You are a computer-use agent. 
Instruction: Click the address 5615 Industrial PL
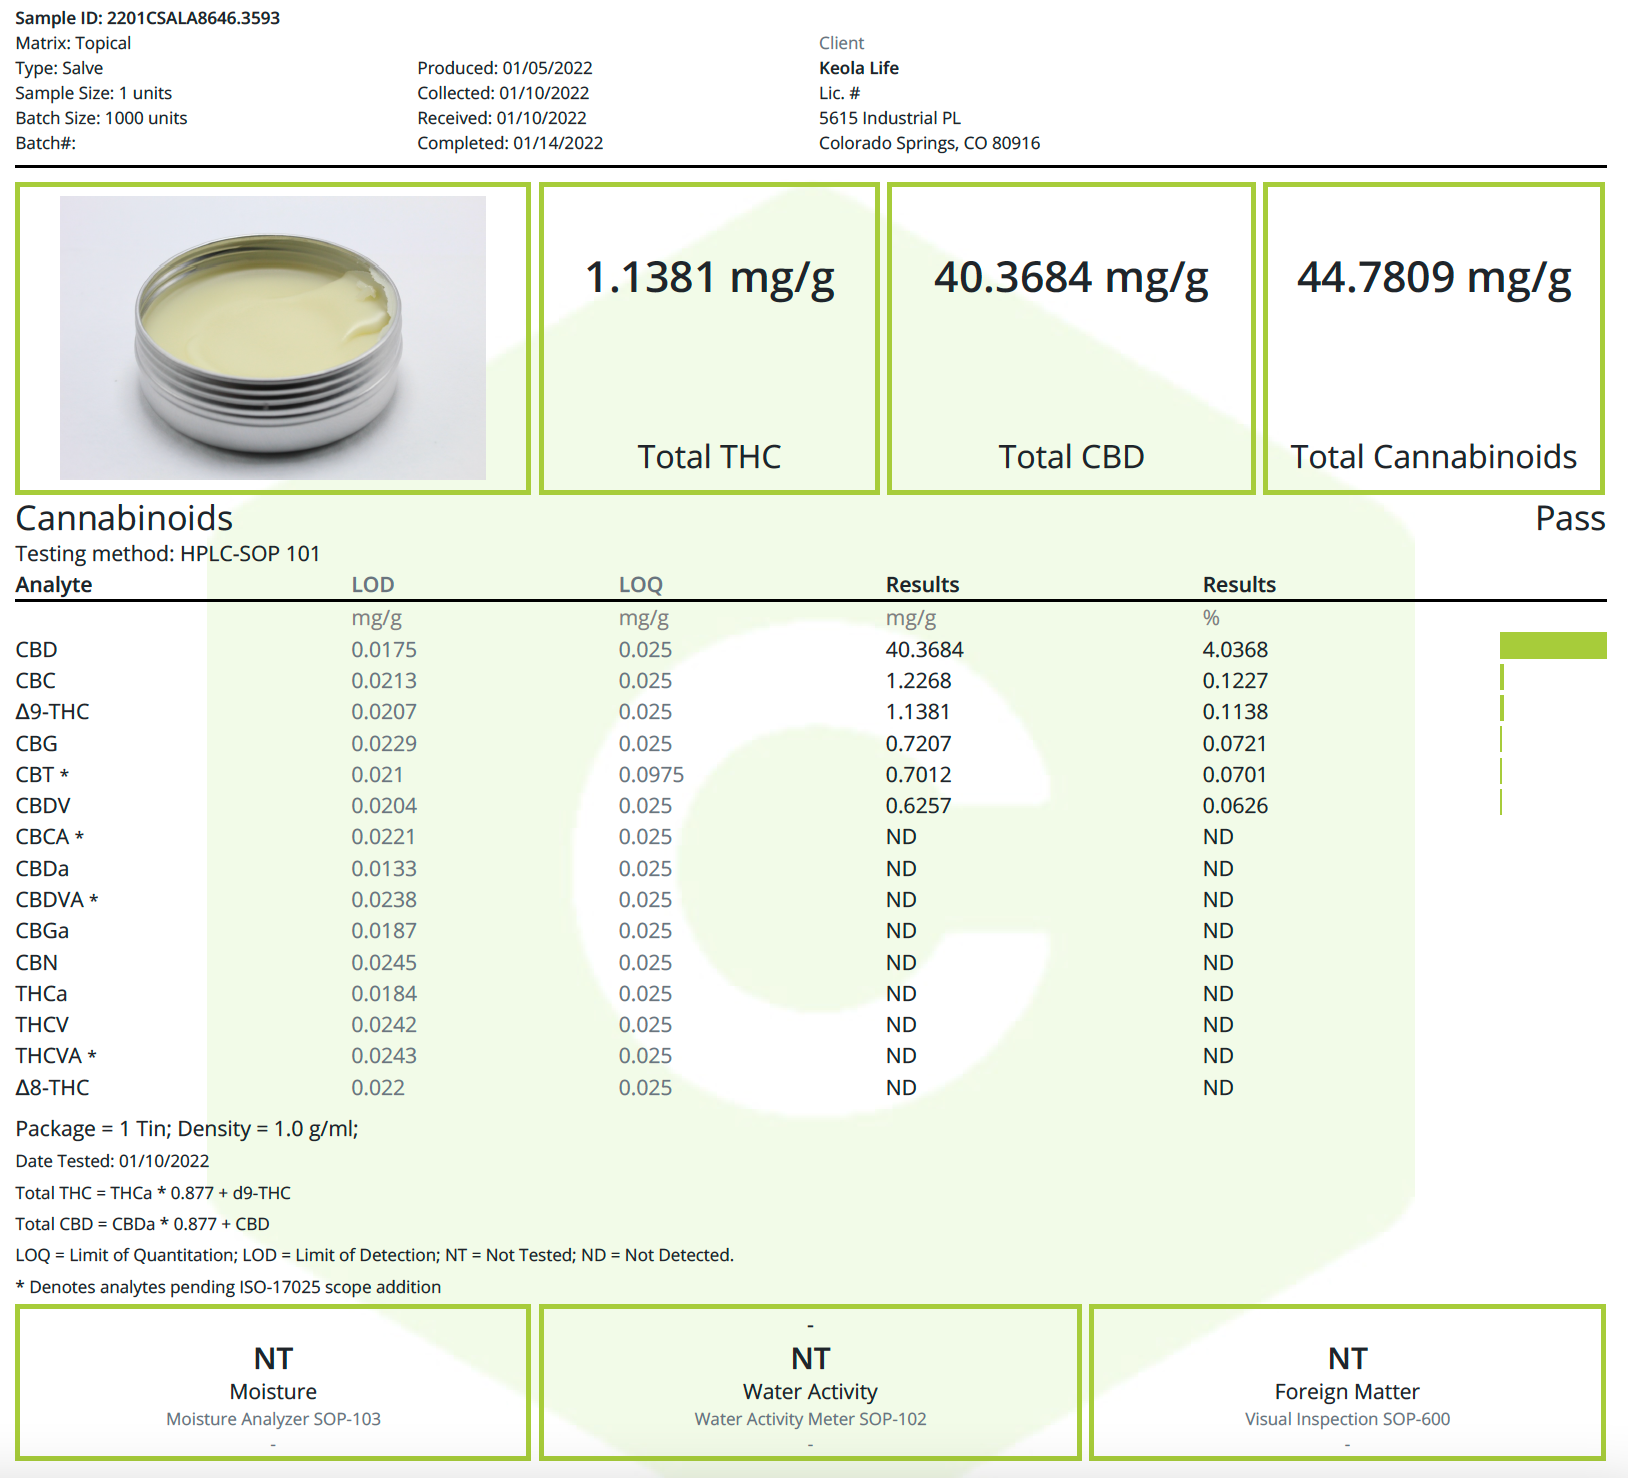point(890,118)
